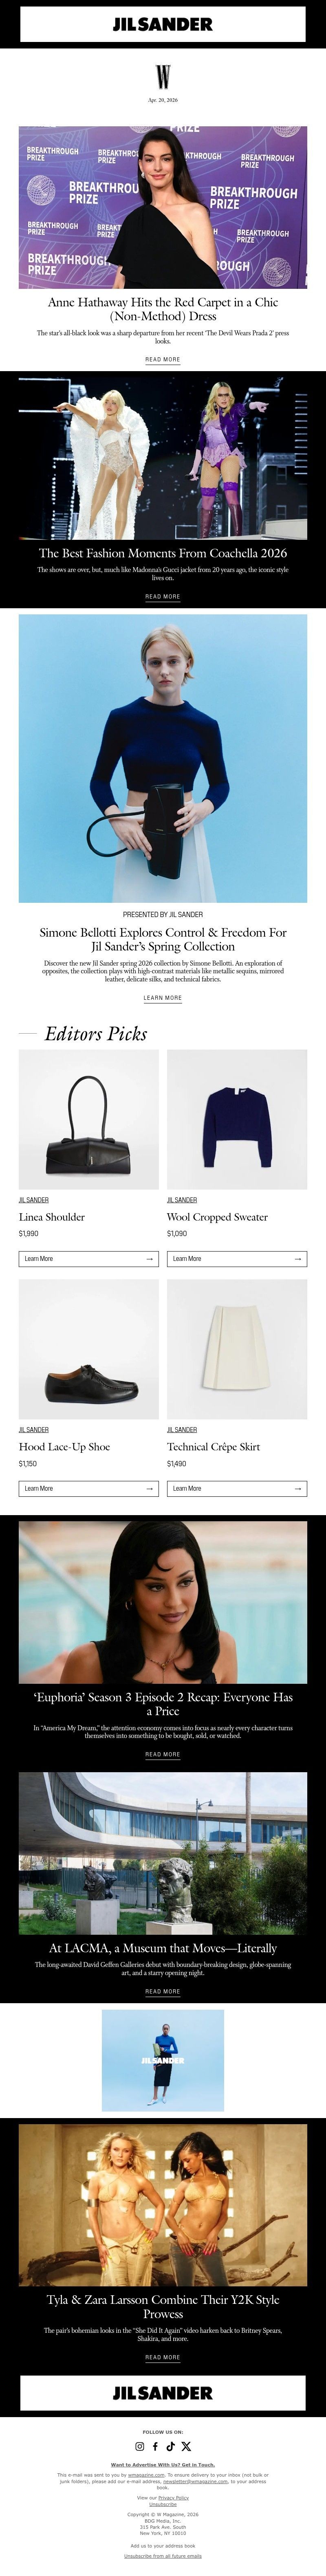Click the Jil Sander banner at top
Screen dimensions: 326x2576
pos(163,24)
